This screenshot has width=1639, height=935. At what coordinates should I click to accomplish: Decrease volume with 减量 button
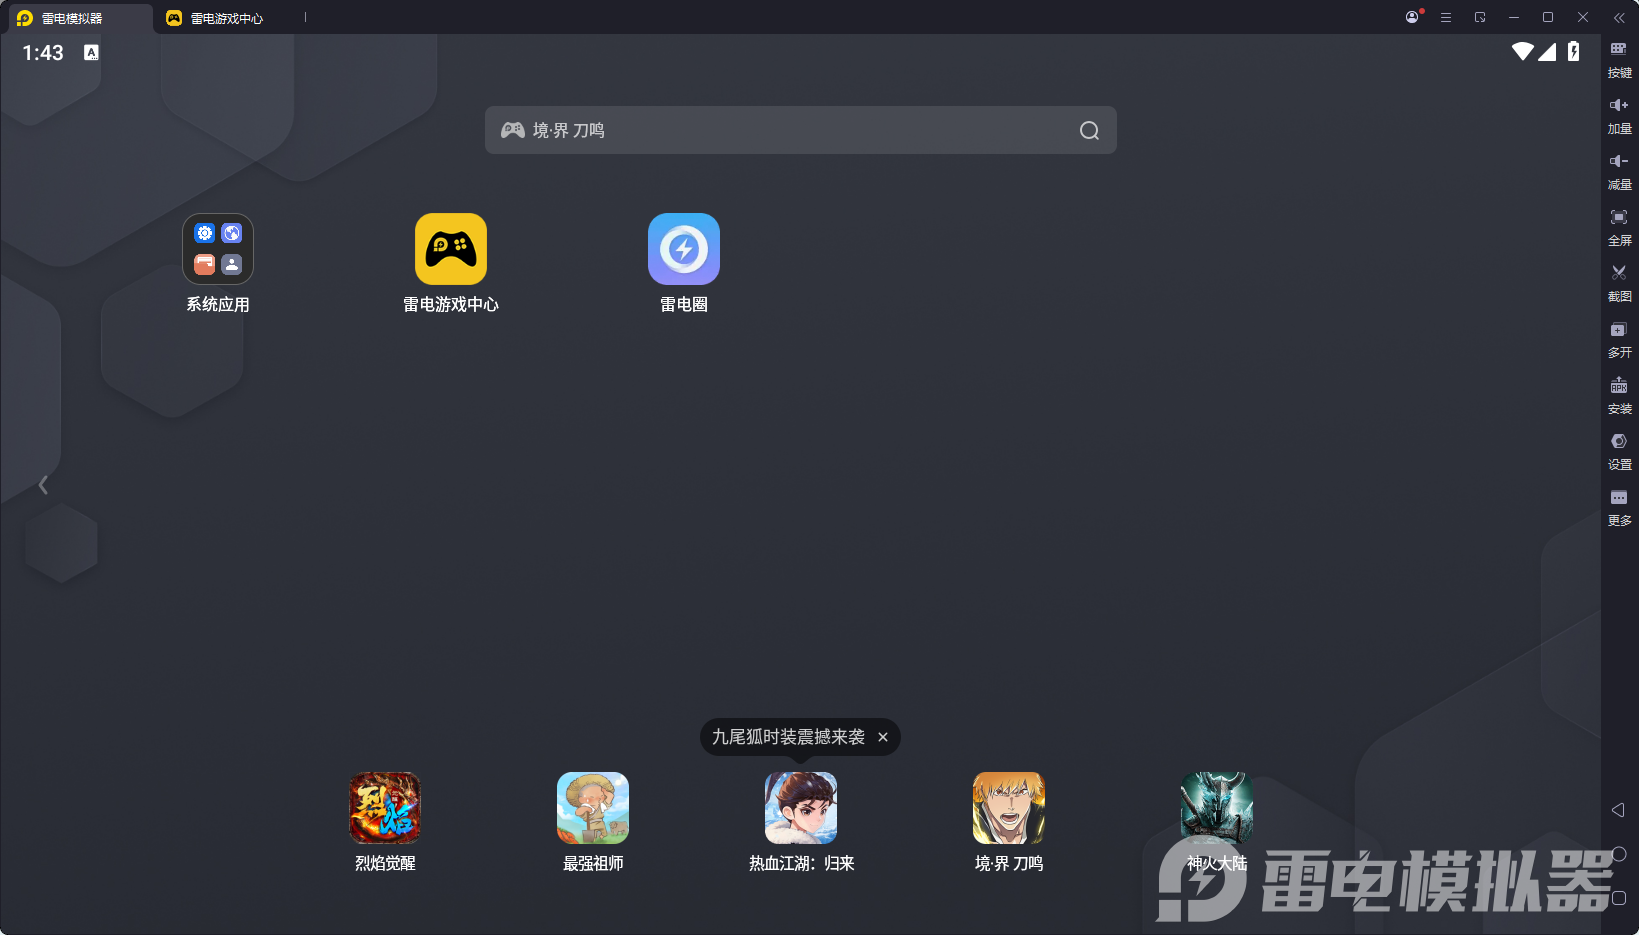(x=1619, y=172)
